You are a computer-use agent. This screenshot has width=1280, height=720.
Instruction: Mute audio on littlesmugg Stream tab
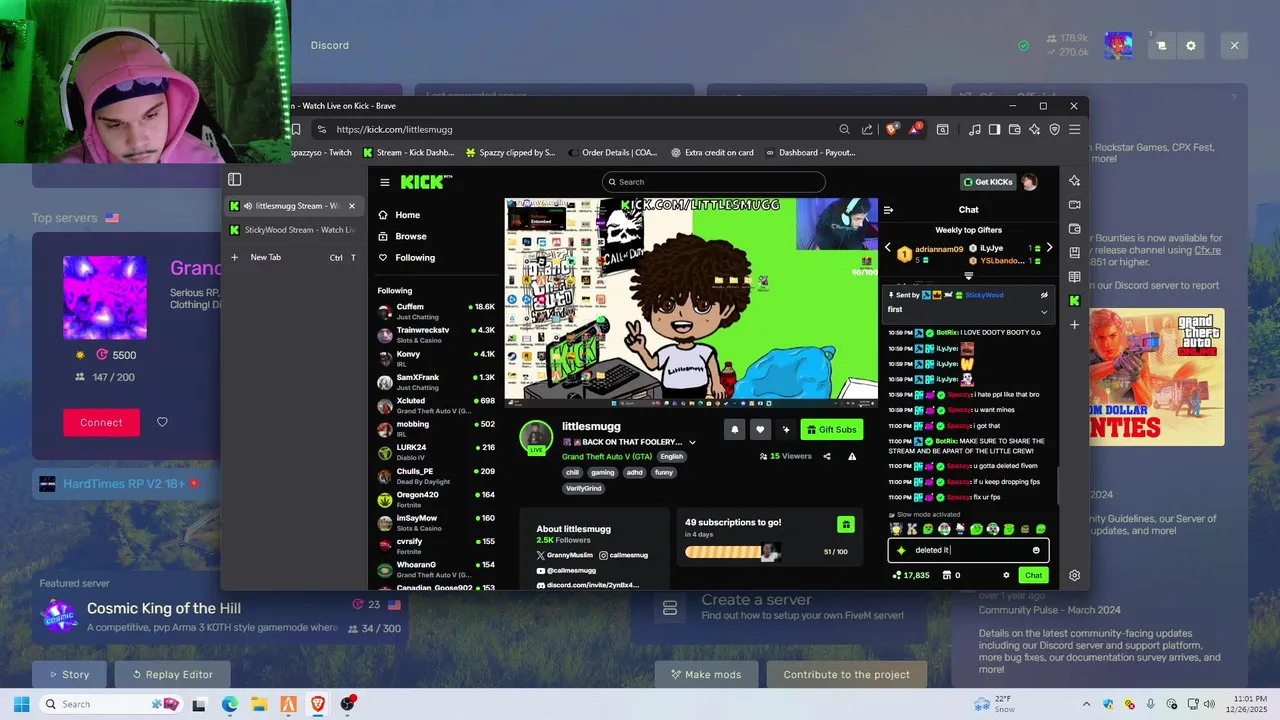point(247,206)
